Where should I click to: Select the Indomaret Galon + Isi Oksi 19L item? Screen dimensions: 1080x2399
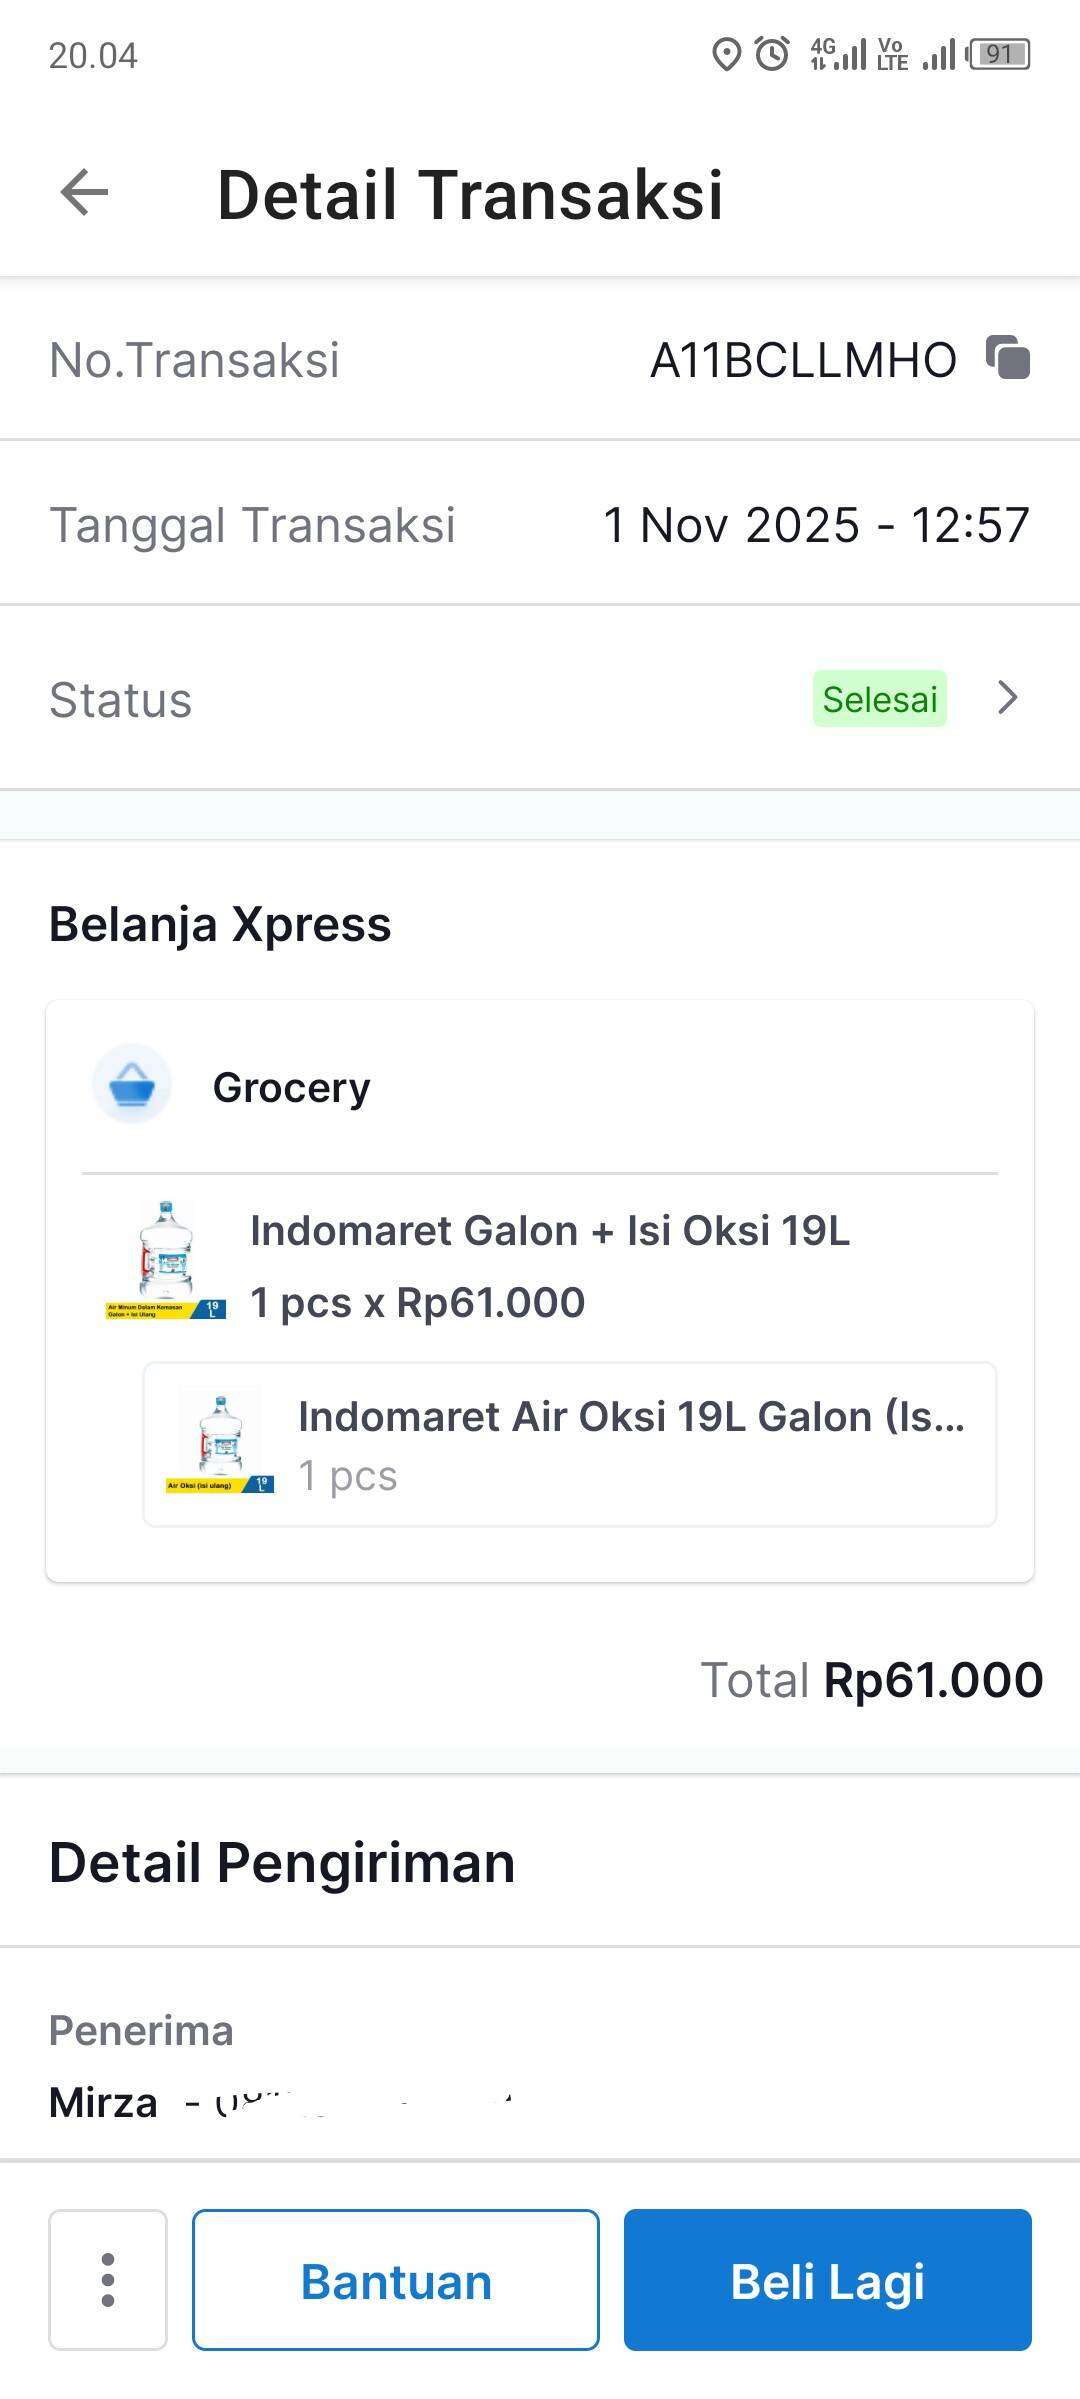549,1231
